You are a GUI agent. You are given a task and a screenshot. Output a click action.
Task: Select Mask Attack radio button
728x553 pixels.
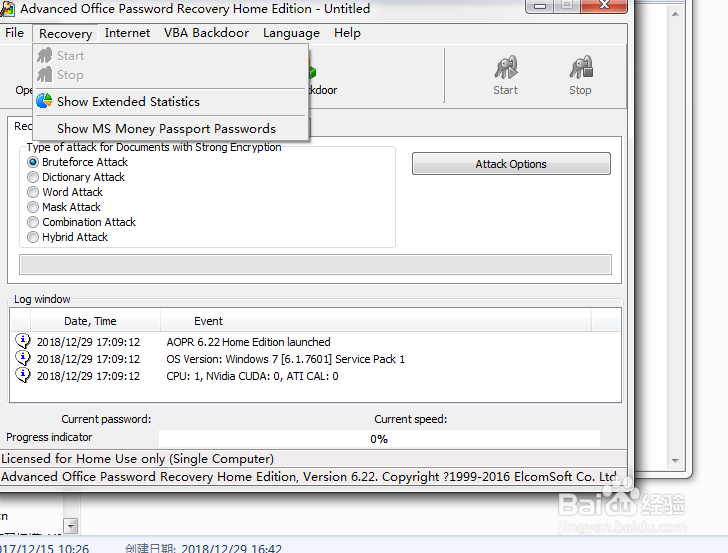click(32, 207)
